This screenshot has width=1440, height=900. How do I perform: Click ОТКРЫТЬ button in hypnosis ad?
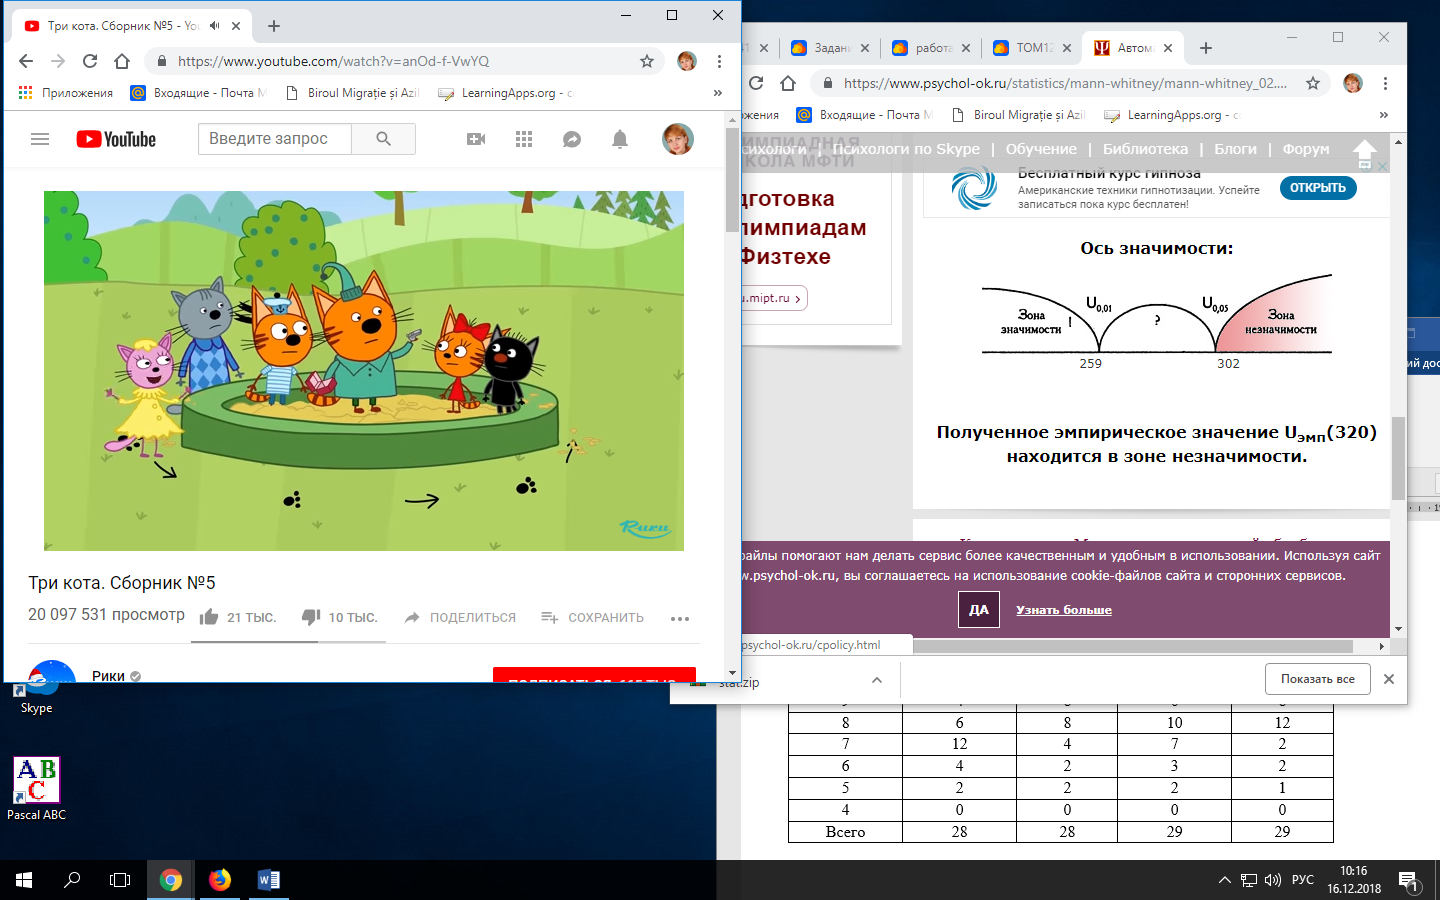coord(1318,188)
